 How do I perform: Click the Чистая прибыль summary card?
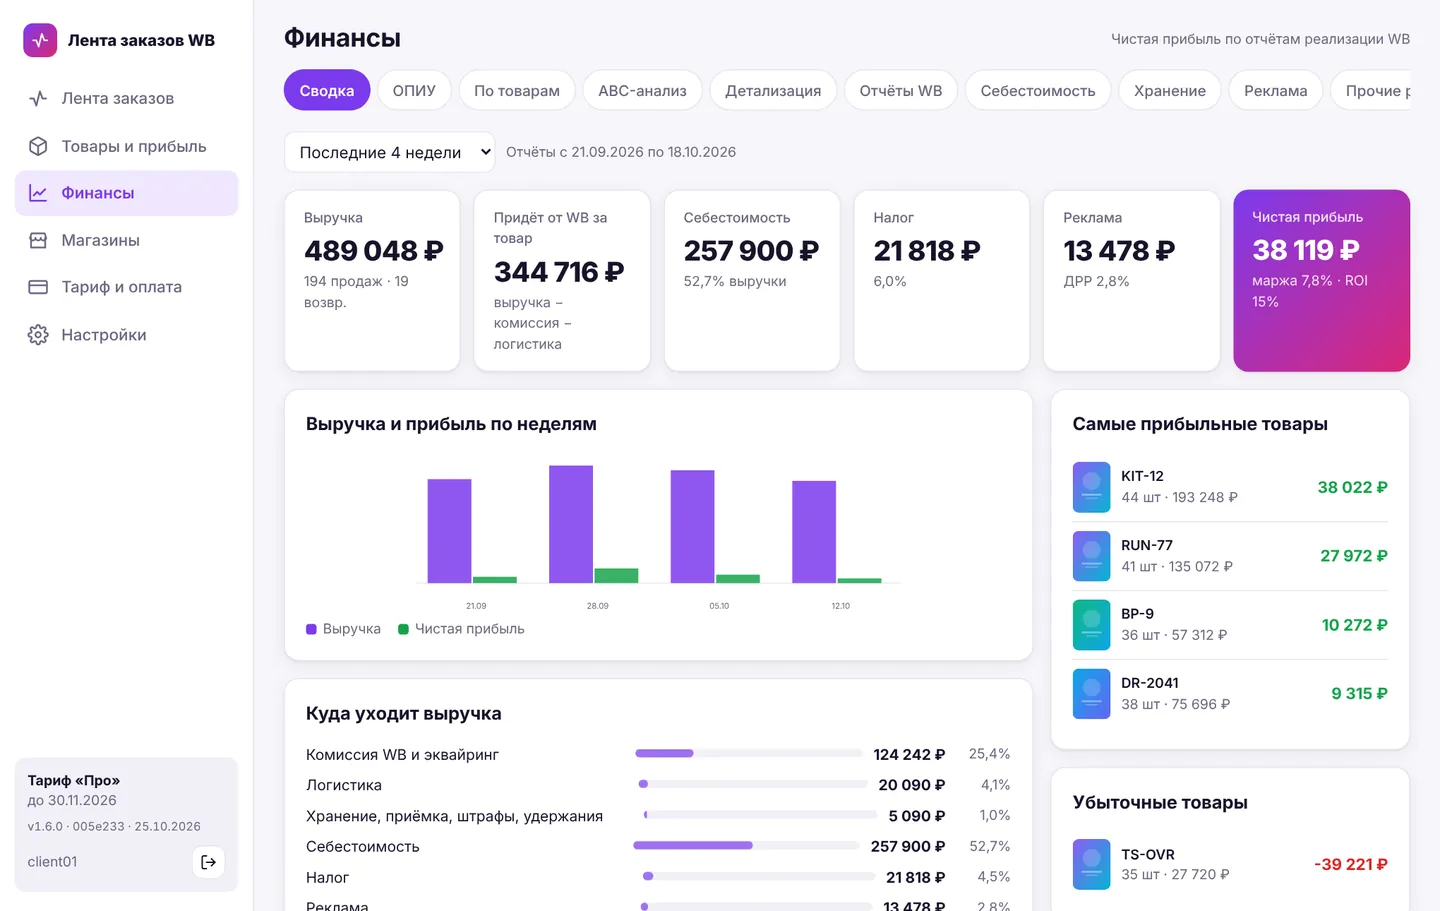click(x=1322, y=281)
